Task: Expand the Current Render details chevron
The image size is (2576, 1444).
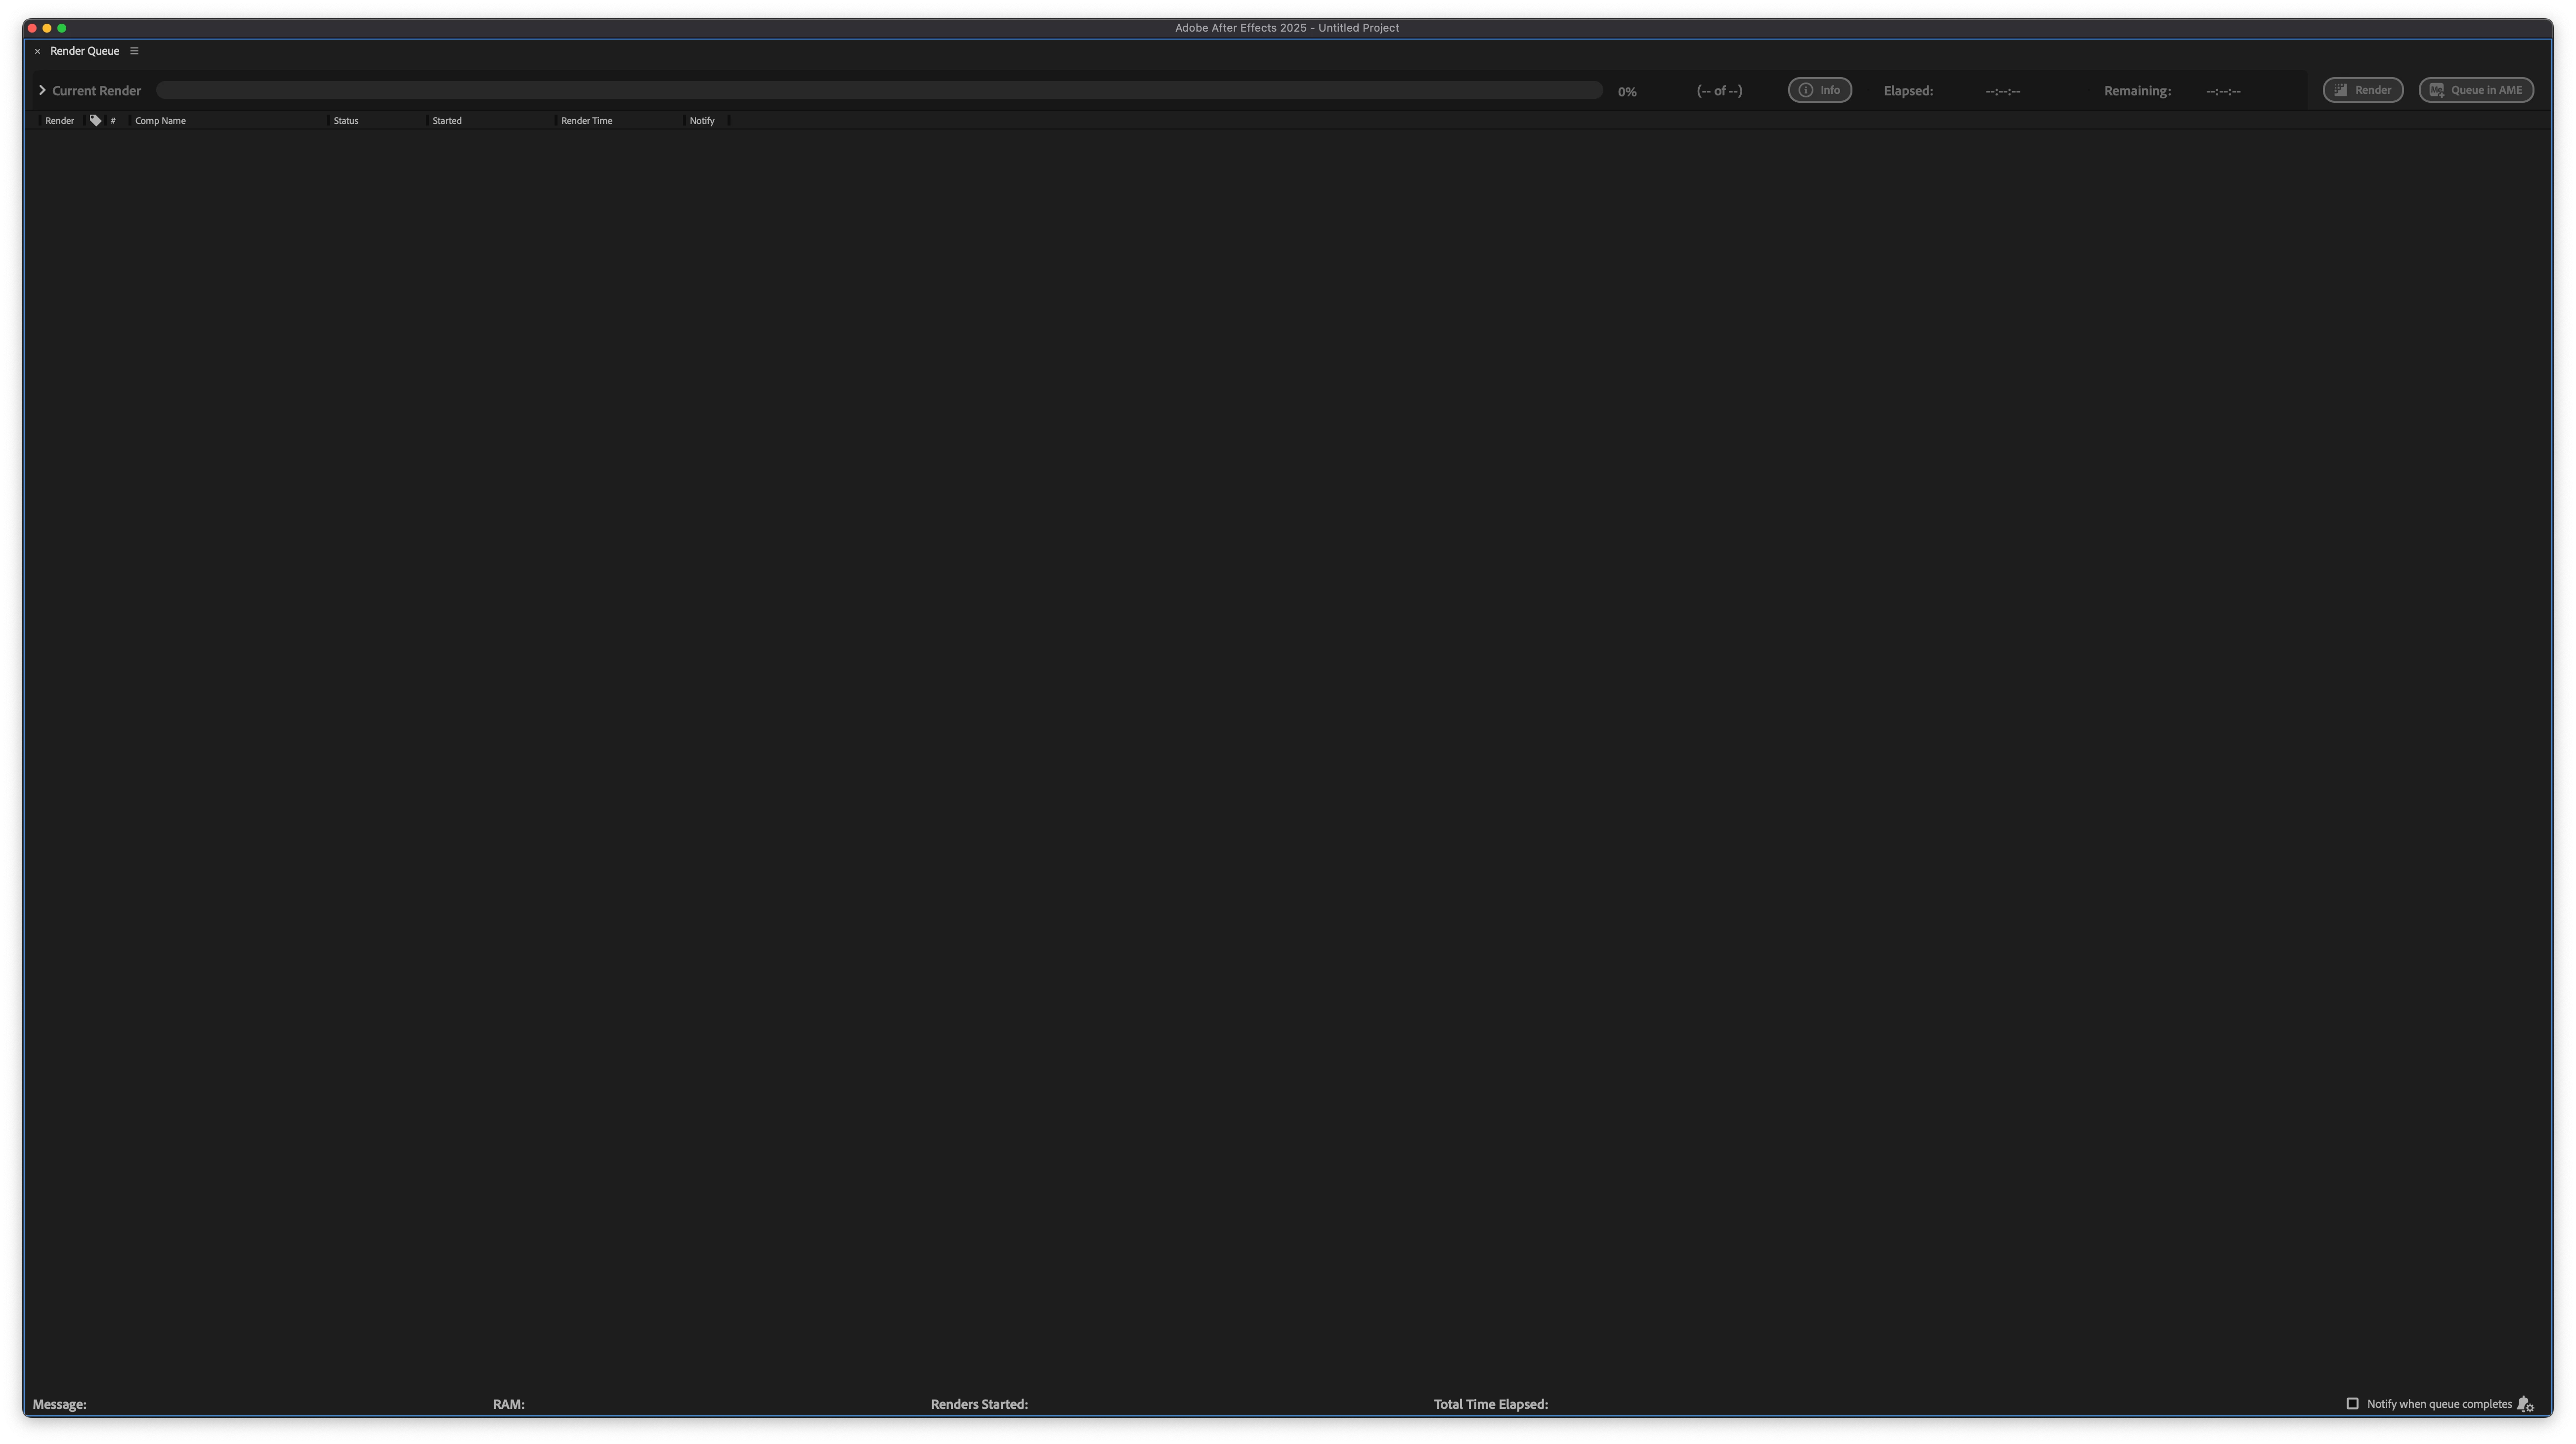Action: click(x=42, y=90)
